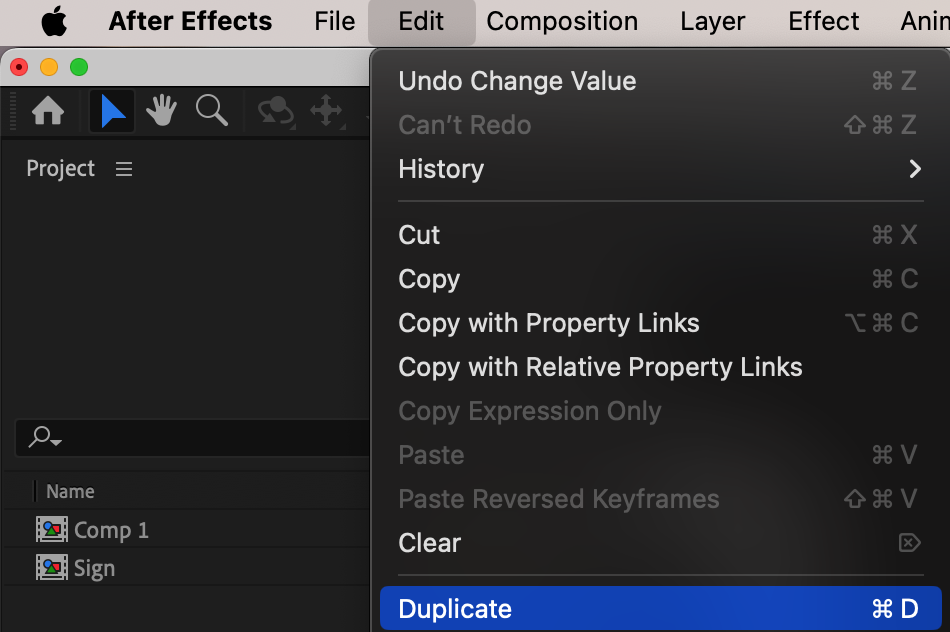Click the Project panel search field
The height and width of the screenshot is (632, 950).
193,437
